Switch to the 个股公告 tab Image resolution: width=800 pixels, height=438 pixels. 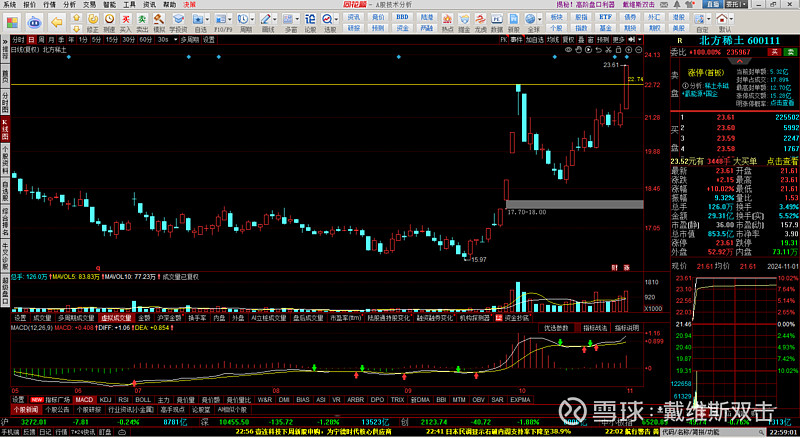tap(57, 409)
